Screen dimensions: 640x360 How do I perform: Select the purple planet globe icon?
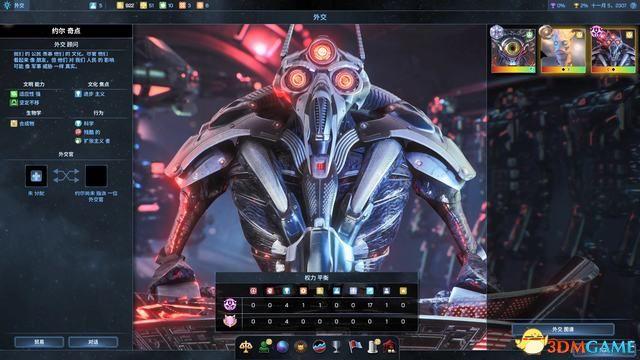coord(282,347)
